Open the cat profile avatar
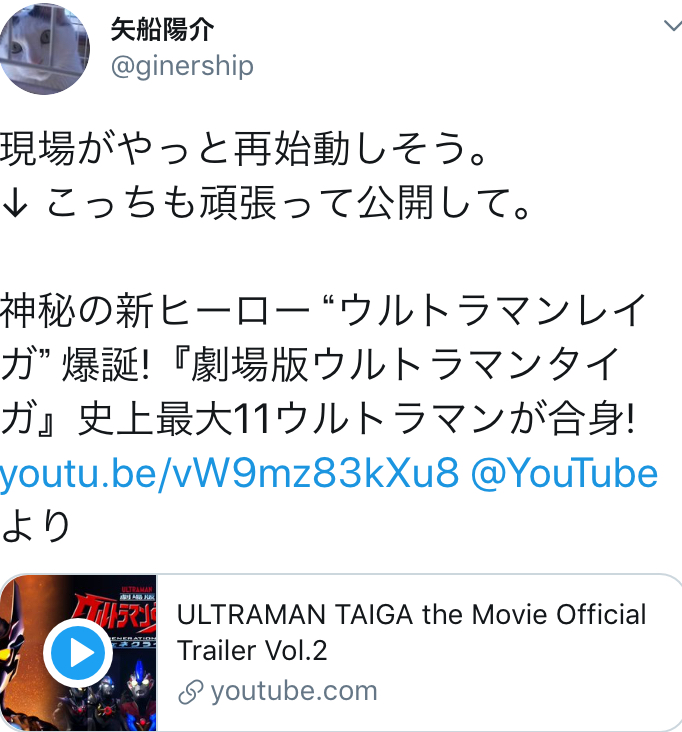The height and width of the screenshot is (732, 682). [x=44, y=49]
